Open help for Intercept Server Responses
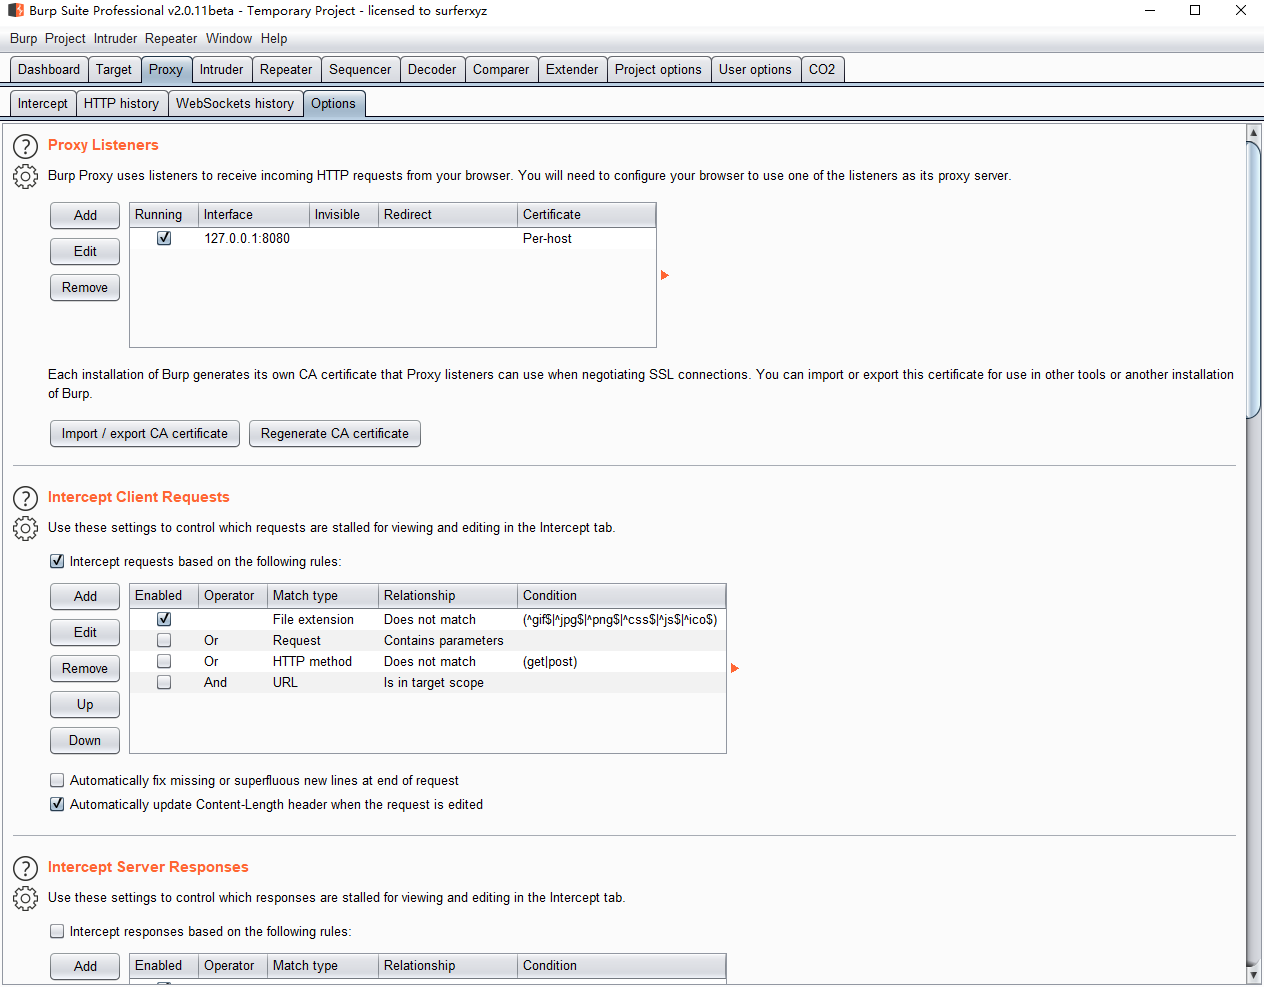The image size is (1264, 987). (x=25, y=869)
